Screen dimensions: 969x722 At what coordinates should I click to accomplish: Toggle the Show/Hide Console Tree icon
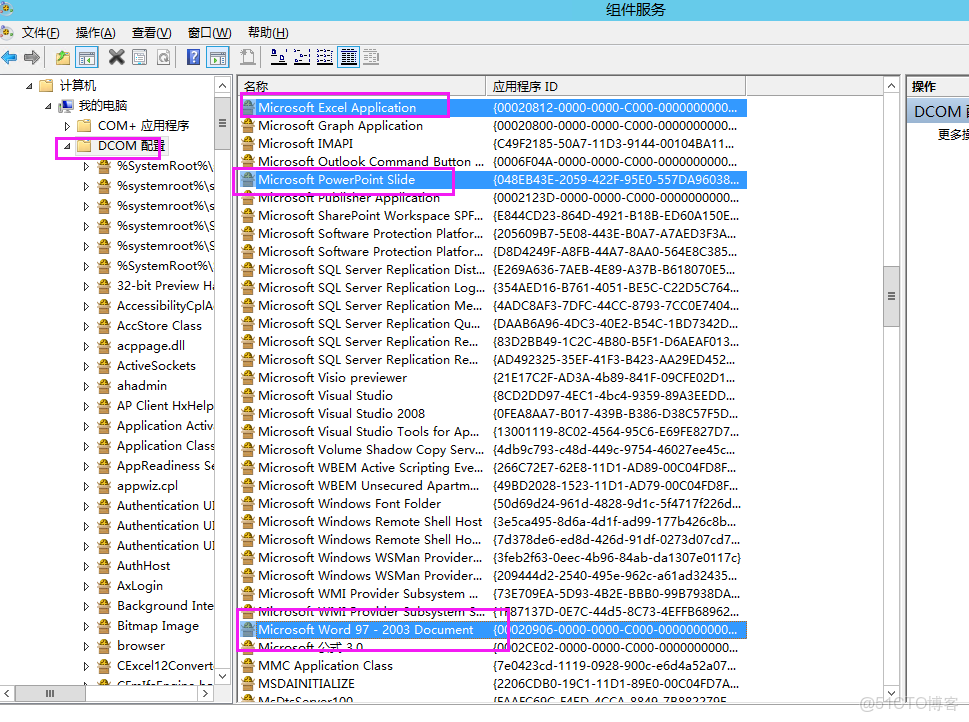click(x=87, y=57)
